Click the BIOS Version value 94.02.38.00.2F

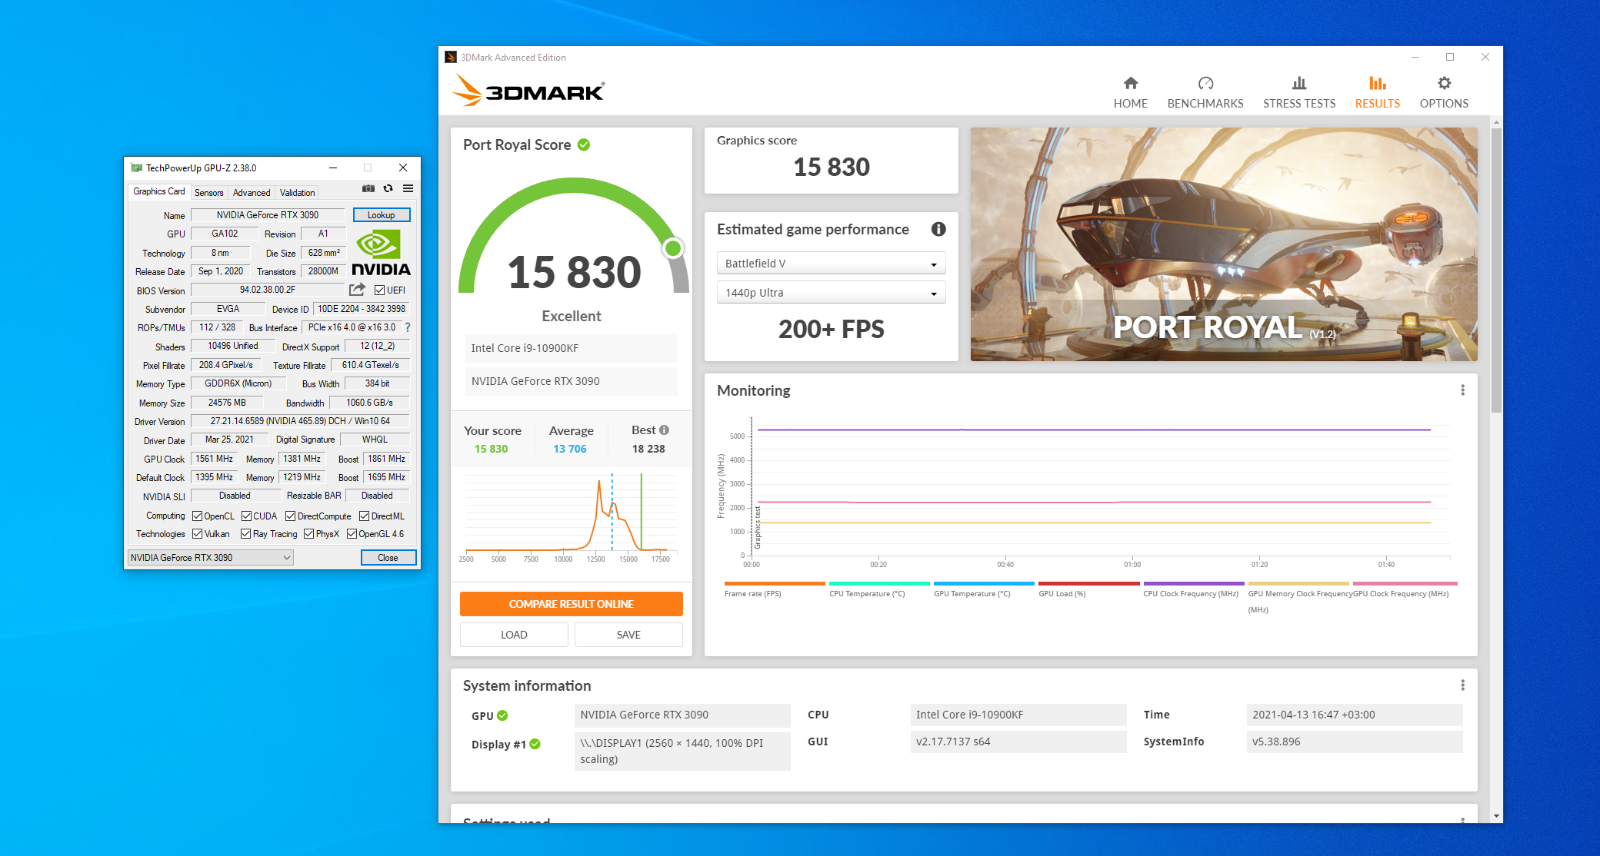pyautogui.click(x=267, y=290)
